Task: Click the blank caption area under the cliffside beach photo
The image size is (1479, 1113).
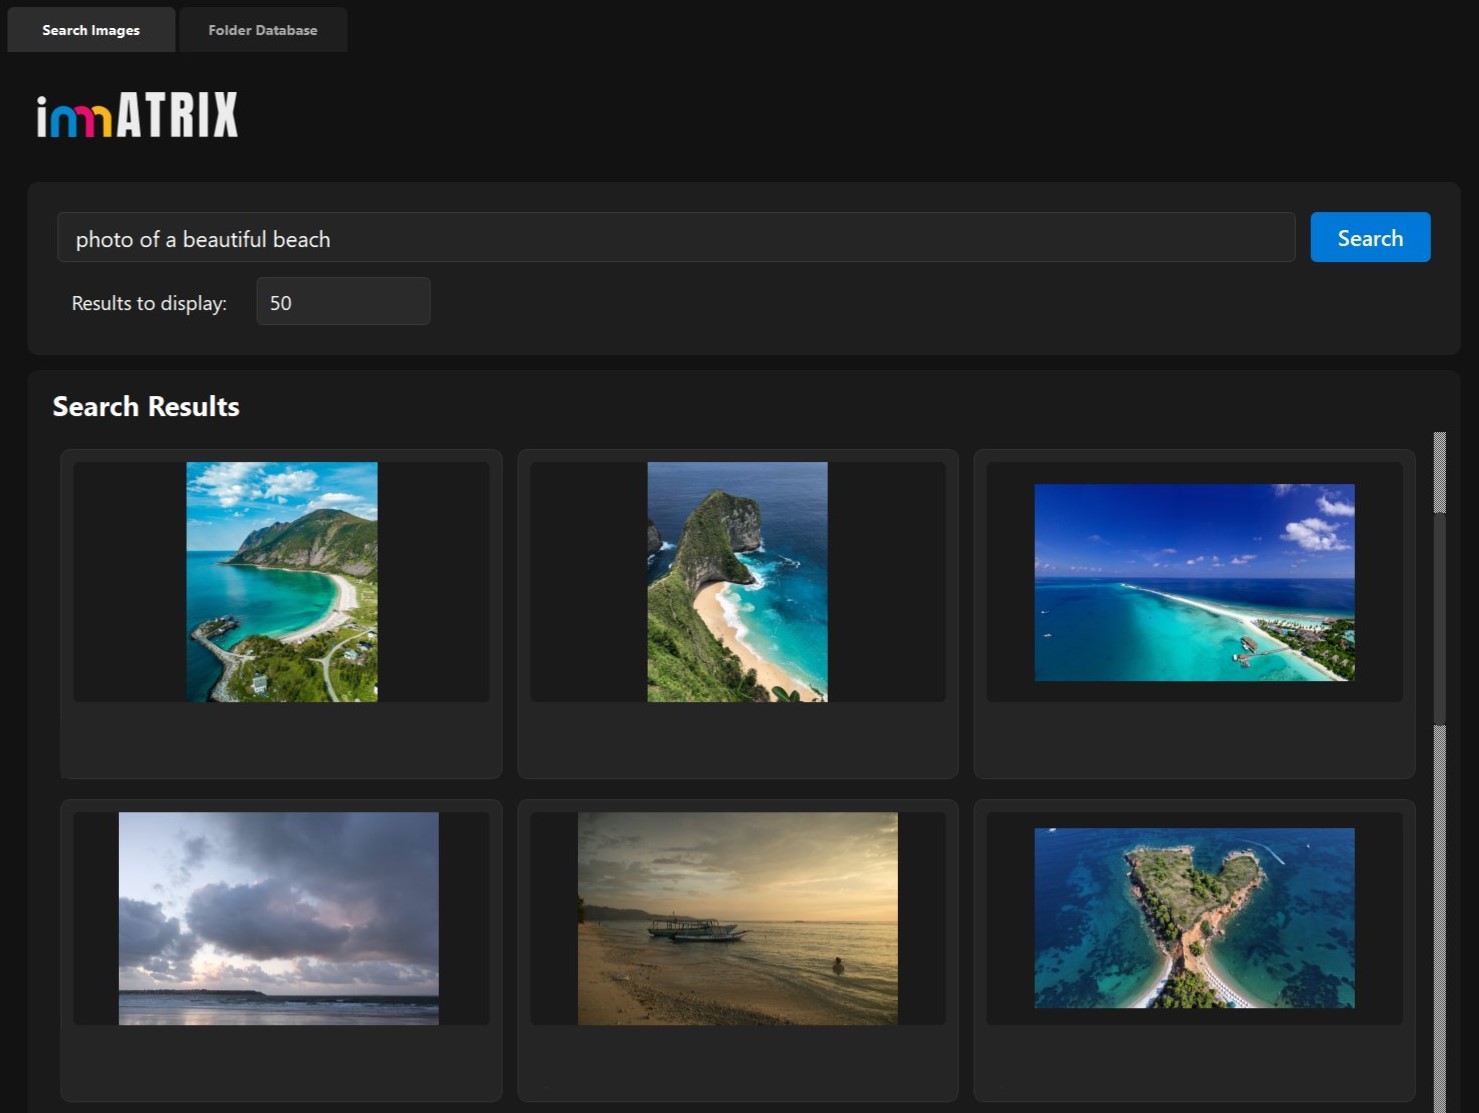Action: pos(737,739)
